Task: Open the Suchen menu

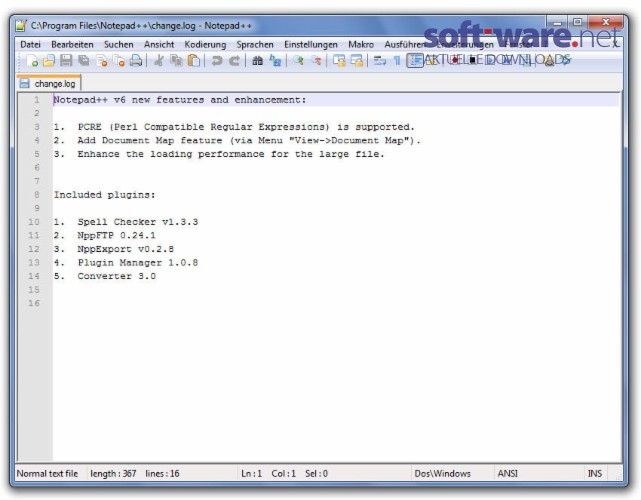Action: tap(119, 44)
